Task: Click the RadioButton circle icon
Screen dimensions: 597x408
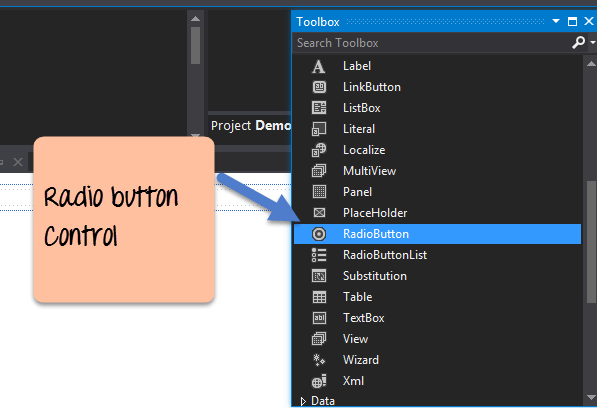Action: tap(319, 234)
